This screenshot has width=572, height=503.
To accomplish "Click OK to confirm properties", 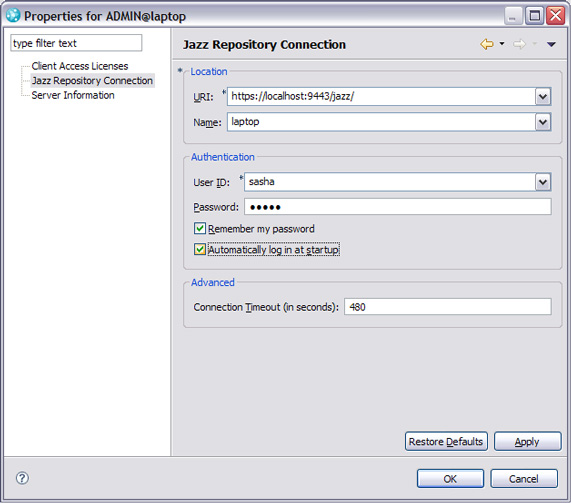I will click(450, 479).
